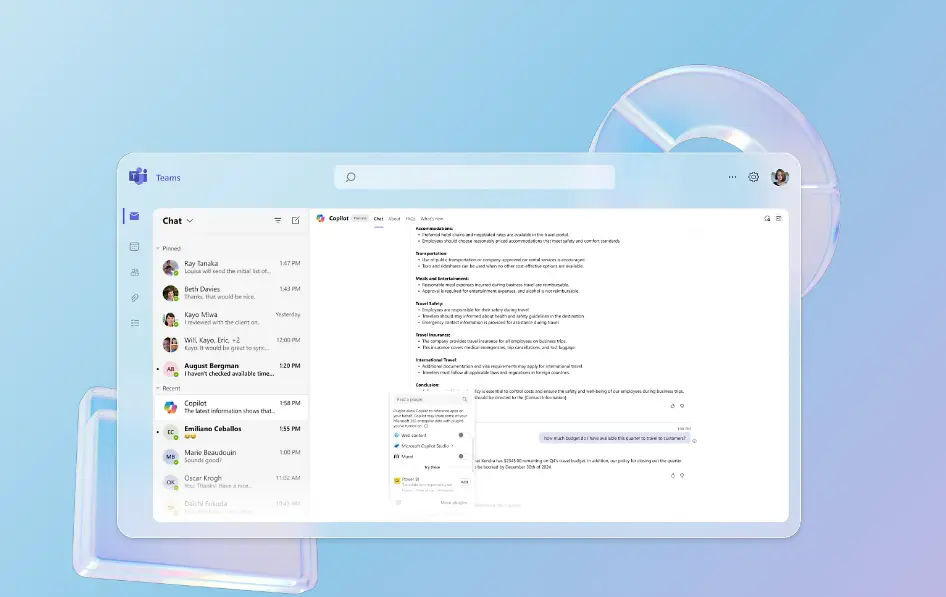946x597 pixels.
Task: Switch to the About tab in Copilot
Action: coord(394,218)
